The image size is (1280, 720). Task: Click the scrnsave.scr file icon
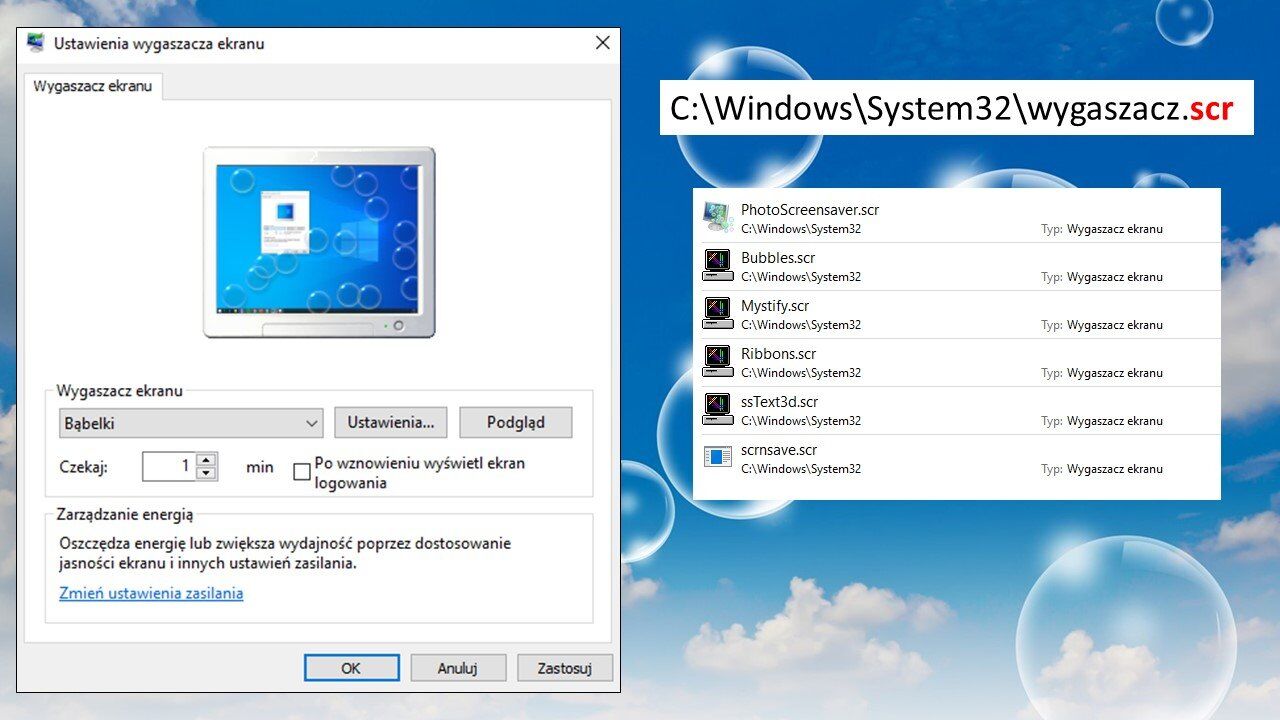(717, 458)
